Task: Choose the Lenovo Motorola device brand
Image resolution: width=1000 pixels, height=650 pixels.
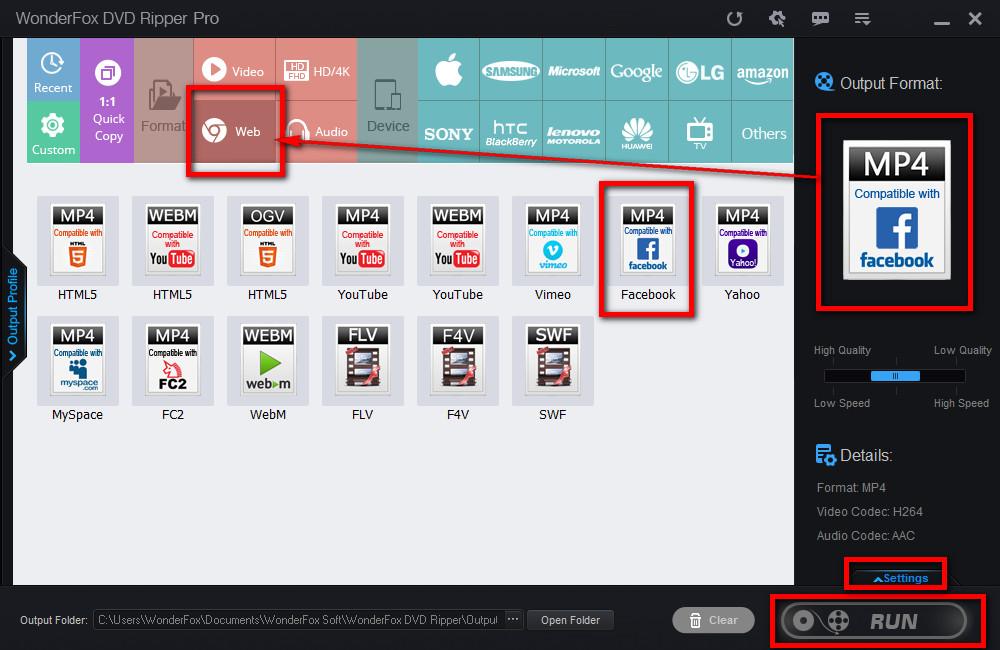Action: pos(573,132)
